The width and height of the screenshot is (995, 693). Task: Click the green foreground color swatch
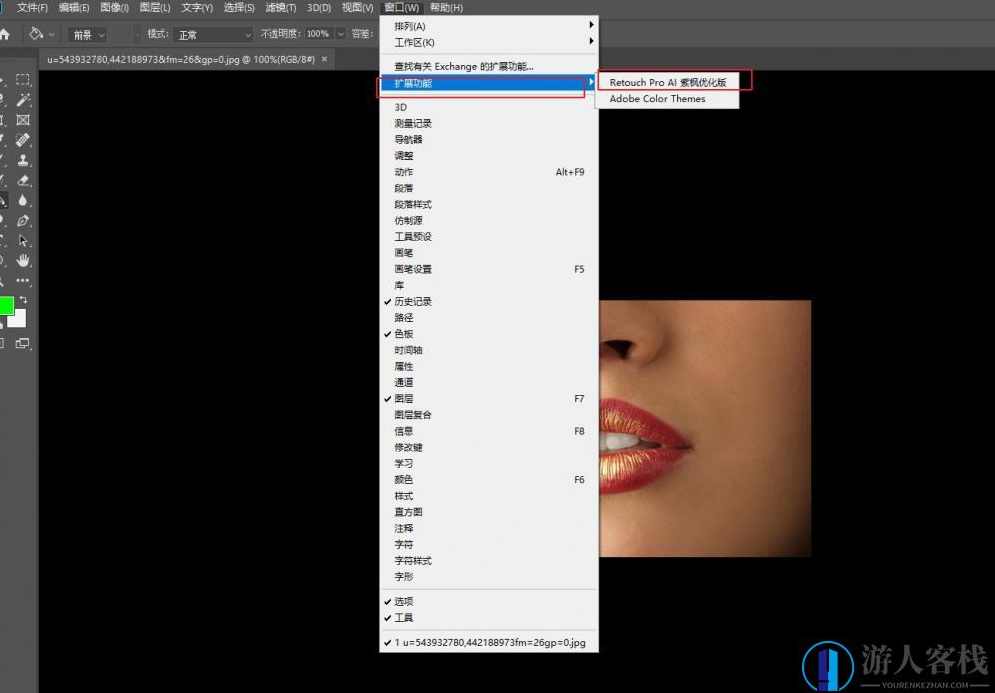coord(9,305)
